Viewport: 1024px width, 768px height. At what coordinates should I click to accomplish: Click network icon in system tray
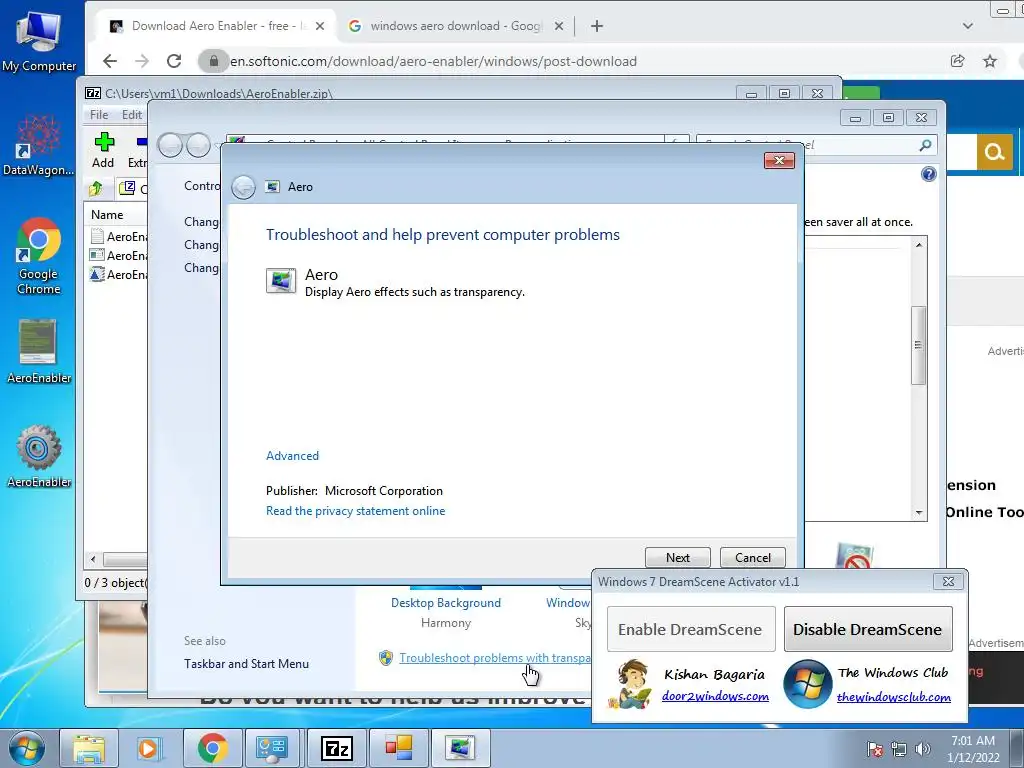pyautogui.click(x=899, y=749)
